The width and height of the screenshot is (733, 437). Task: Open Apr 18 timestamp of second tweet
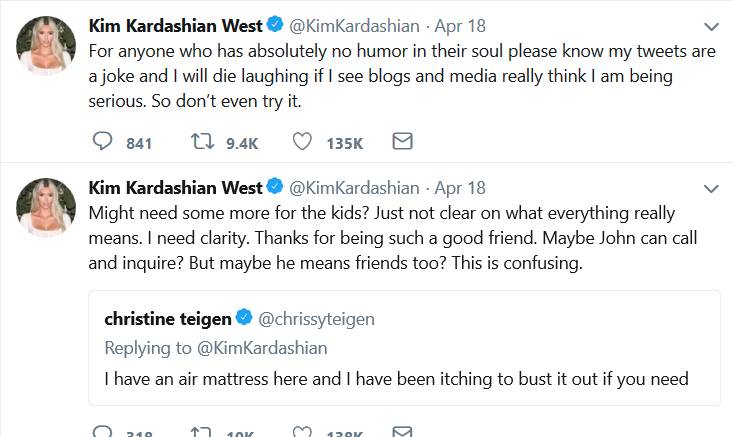coord(459,188)
